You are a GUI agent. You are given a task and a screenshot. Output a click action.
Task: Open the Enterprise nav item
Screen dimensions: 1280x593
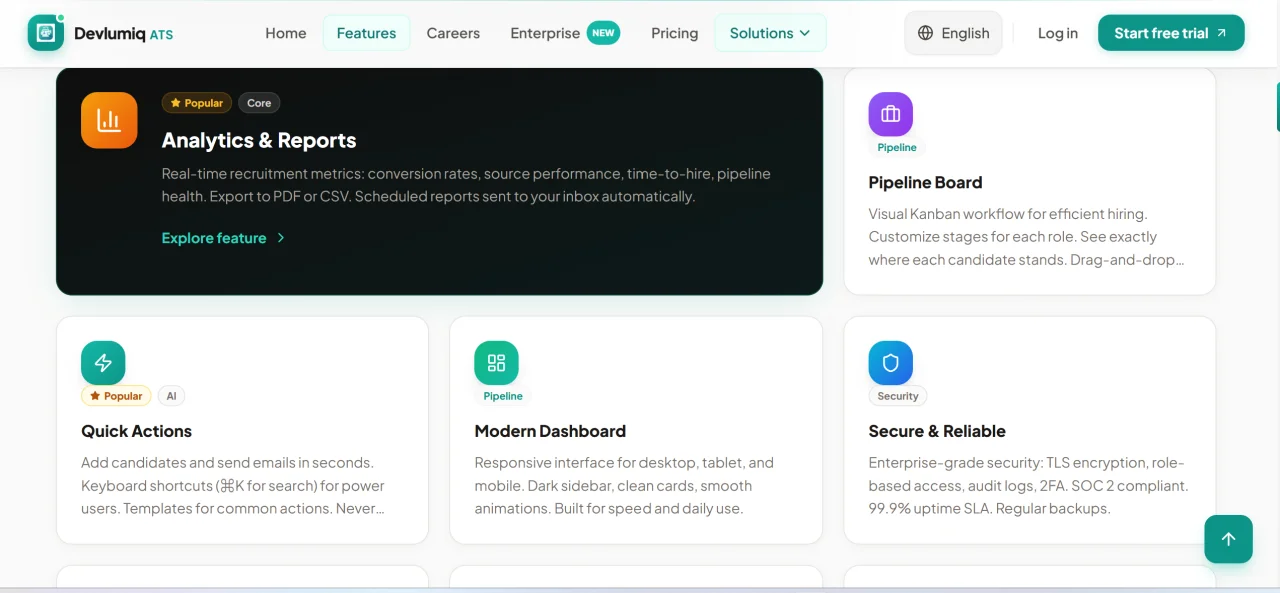pyautogui.click(x=545, y=33)
